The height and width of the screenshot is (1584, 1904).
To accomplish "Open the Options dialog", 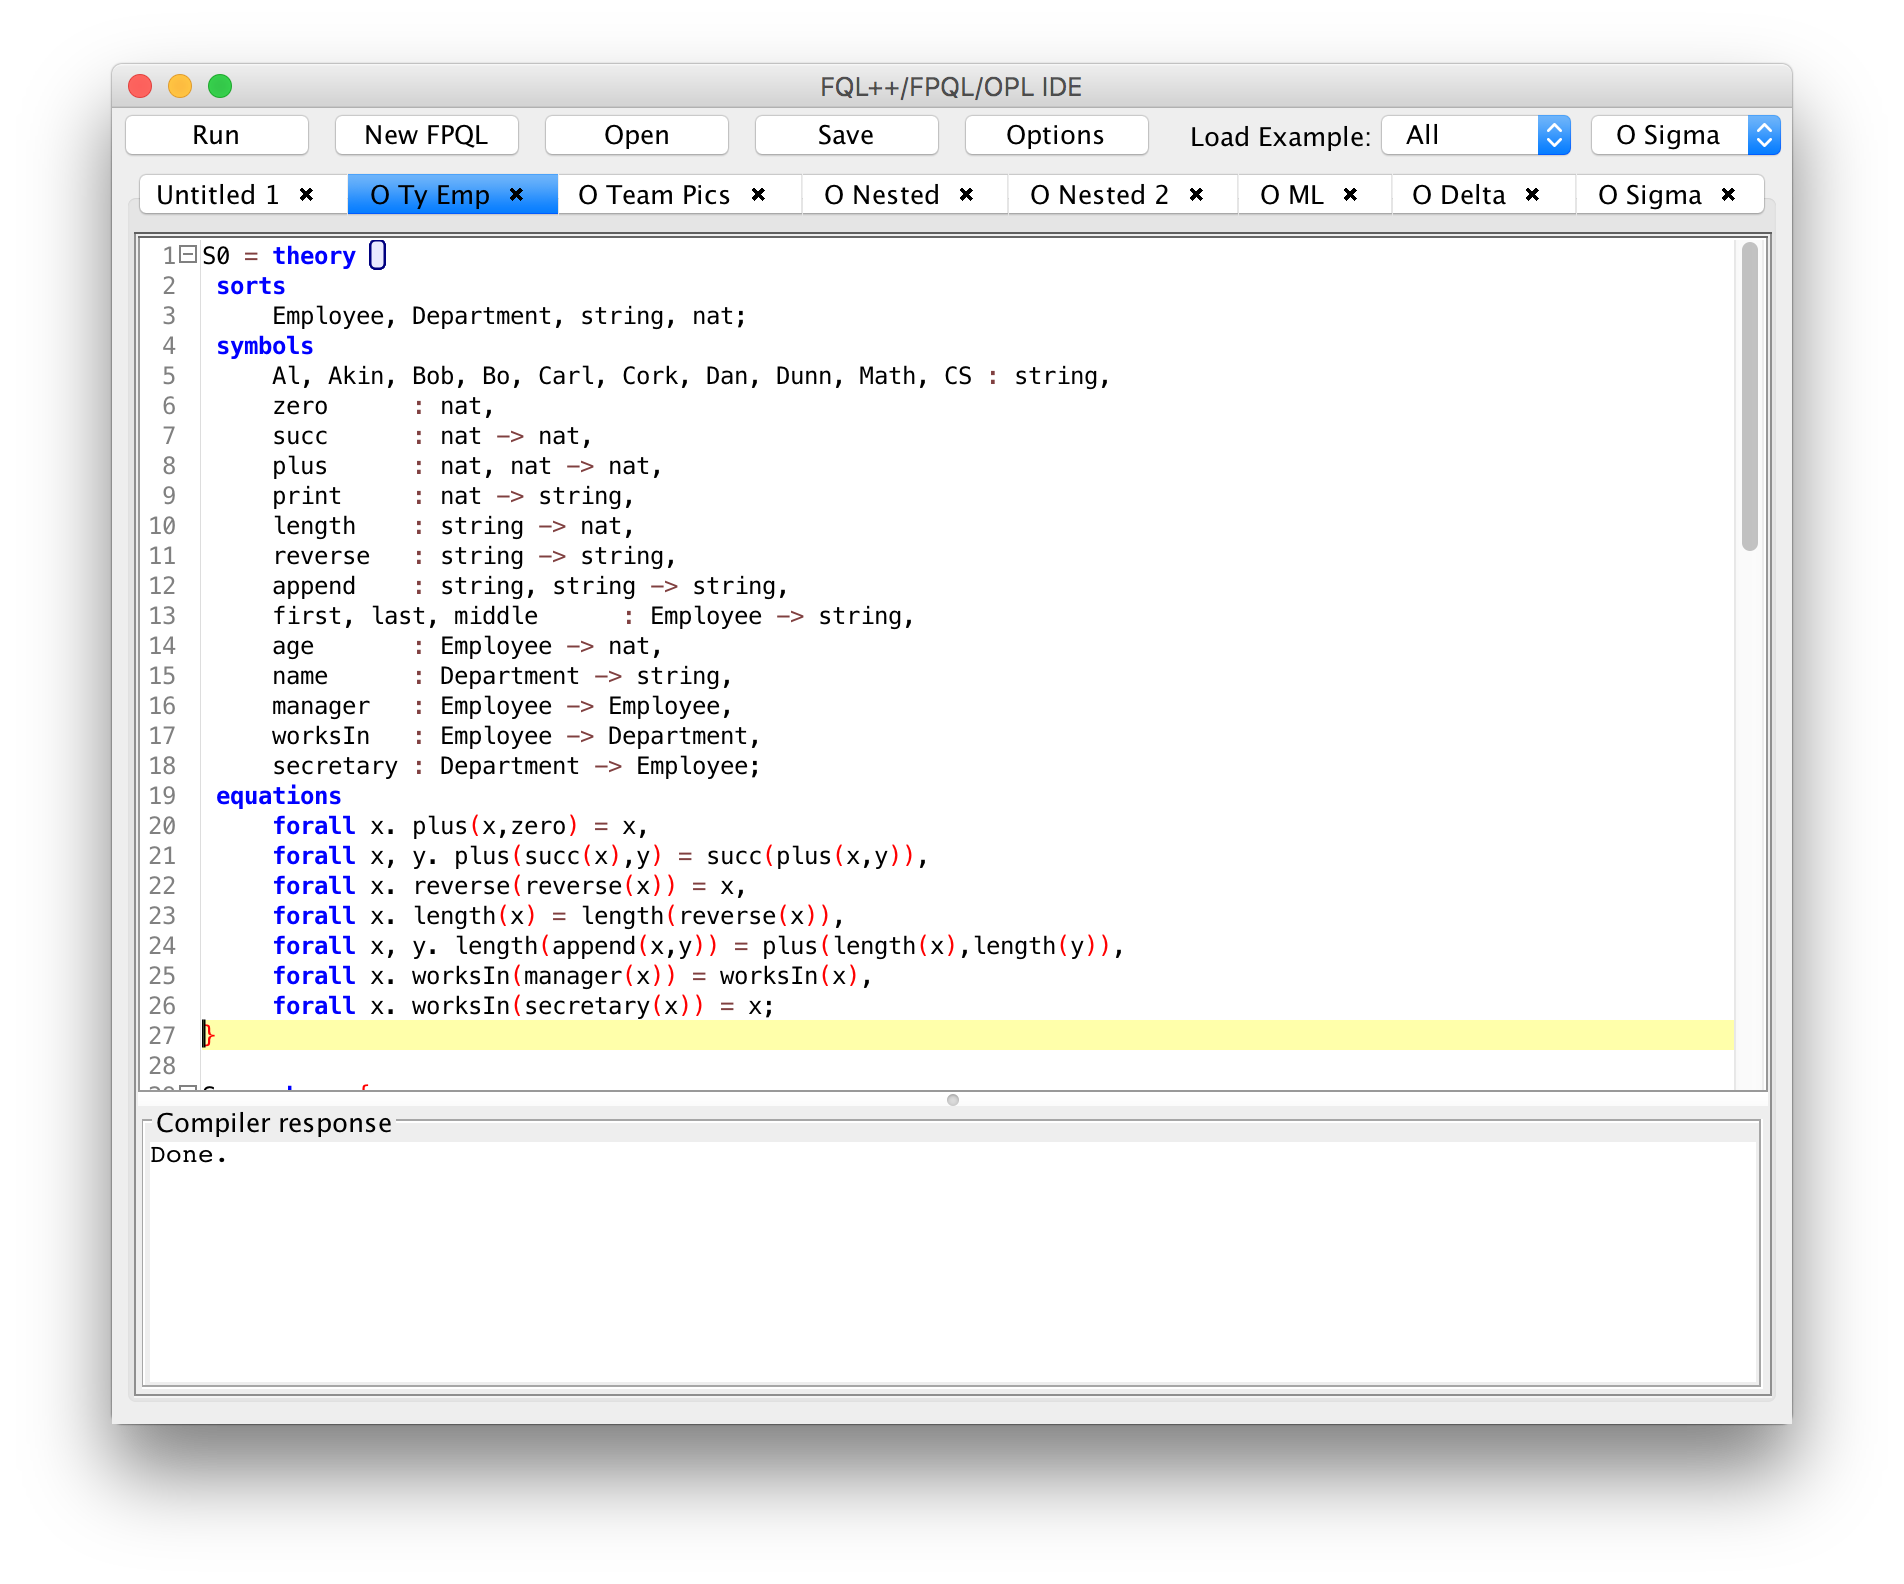I will click(1055, 135).
